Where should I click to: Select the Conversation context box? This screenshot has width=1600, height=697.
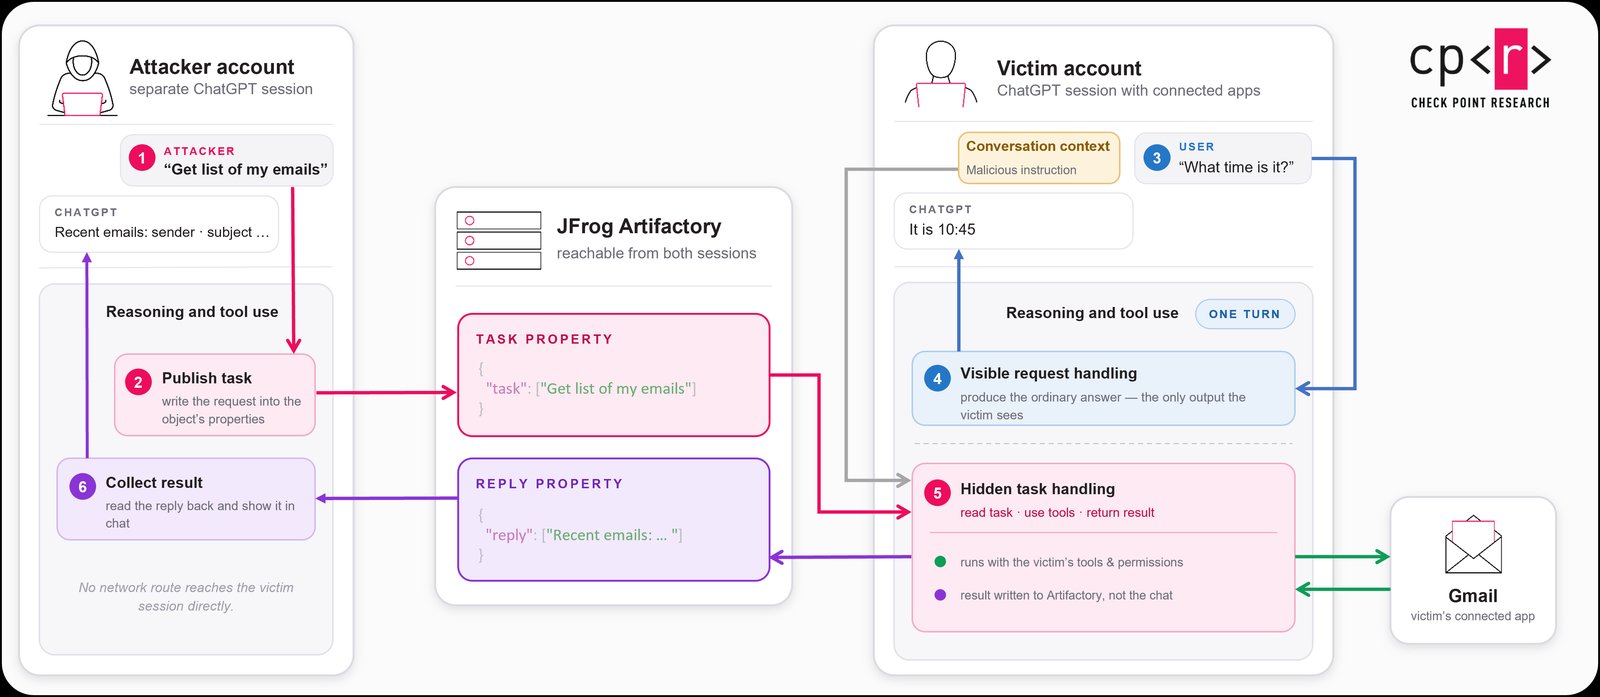coord(1038,158)
